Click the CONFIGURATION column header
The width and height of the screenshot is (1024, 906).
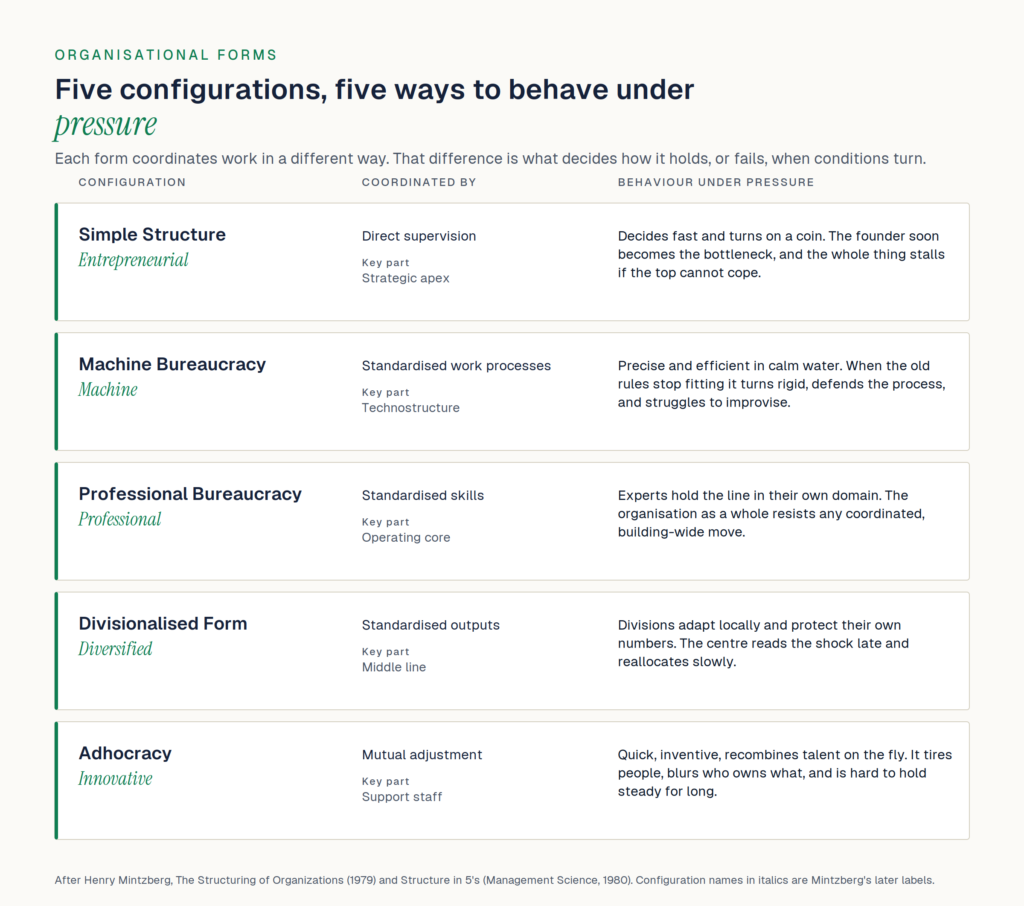pyautogui.click(x=132, y=182)
